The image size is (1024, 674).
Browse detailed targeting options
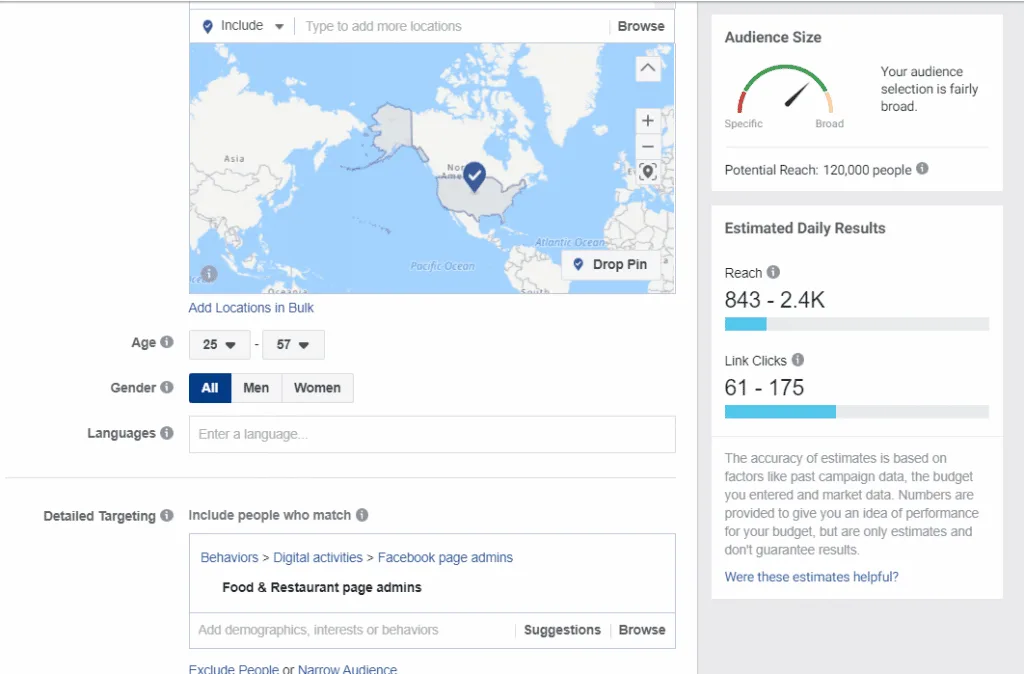click(x=642, y=630)
